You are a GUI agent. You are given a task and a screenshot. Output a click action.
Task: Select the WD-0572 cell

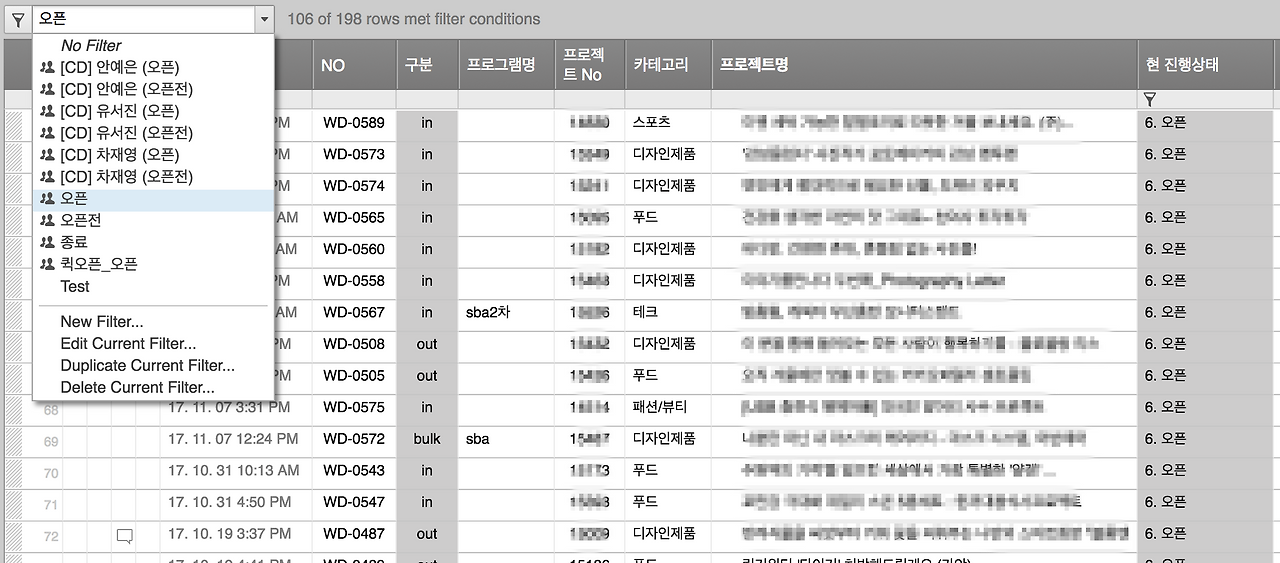coord(354,439)
